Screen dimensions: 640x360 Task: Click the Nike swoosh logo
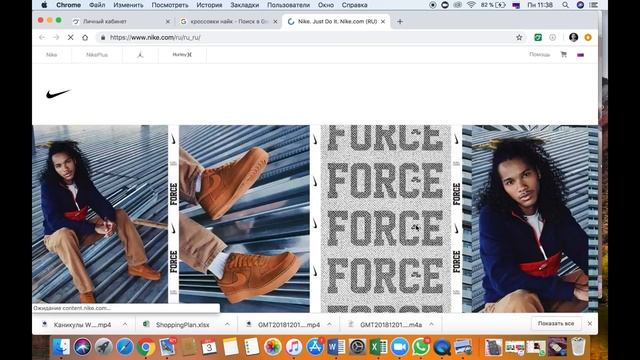[58, 94]
